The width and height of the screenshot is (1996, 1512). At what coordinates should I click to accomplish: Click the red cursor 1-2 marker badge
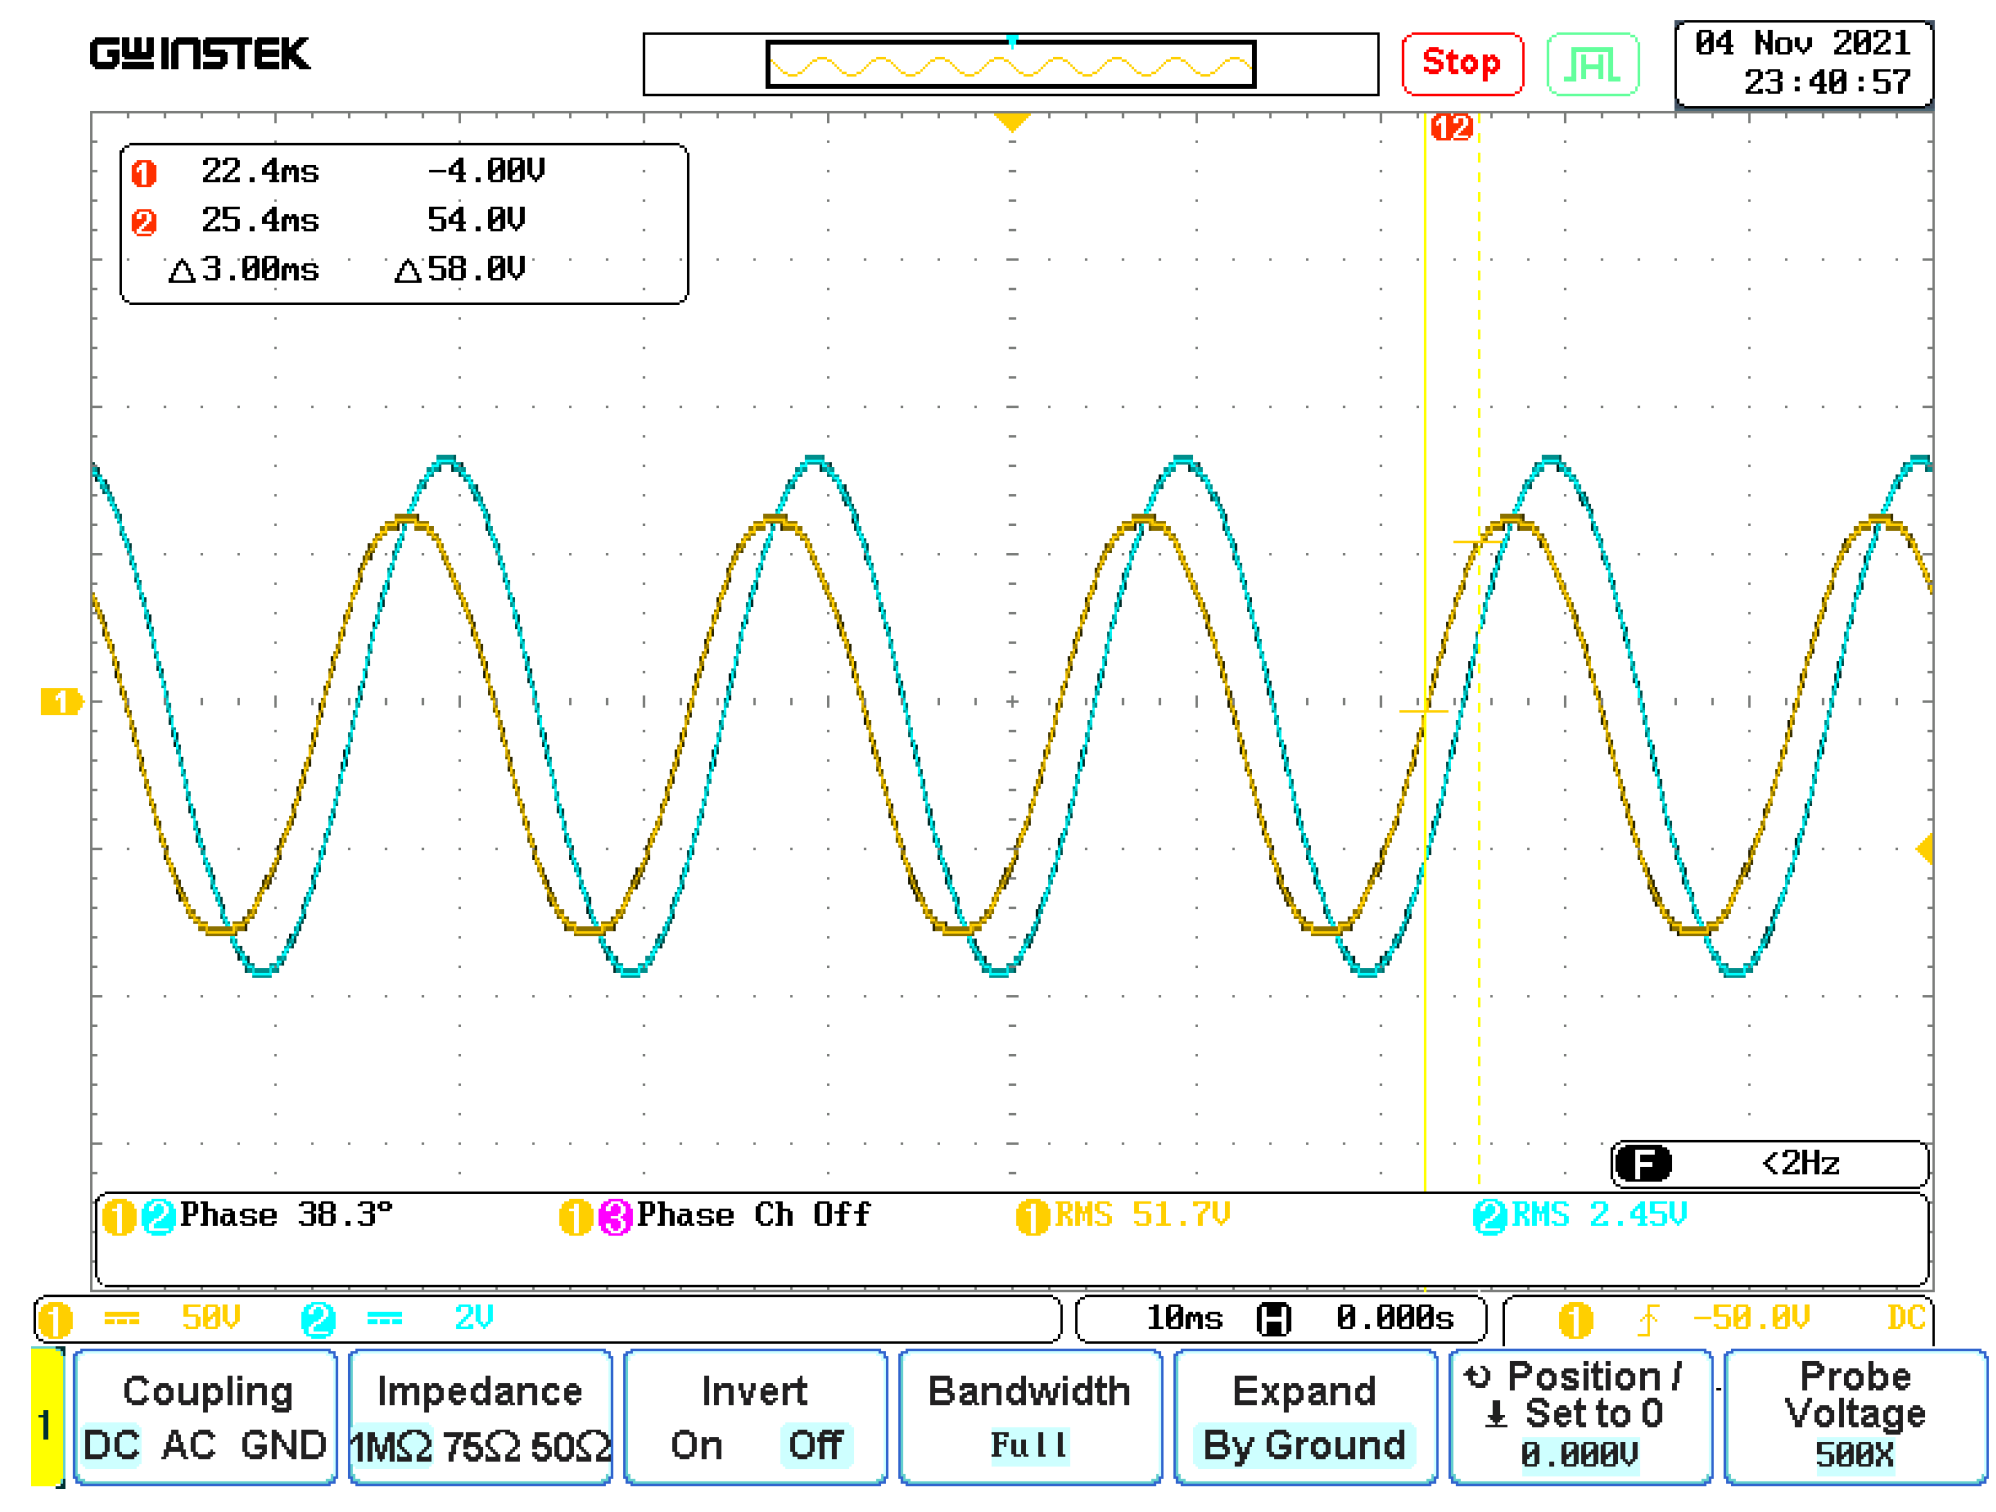coord(1450,127)
